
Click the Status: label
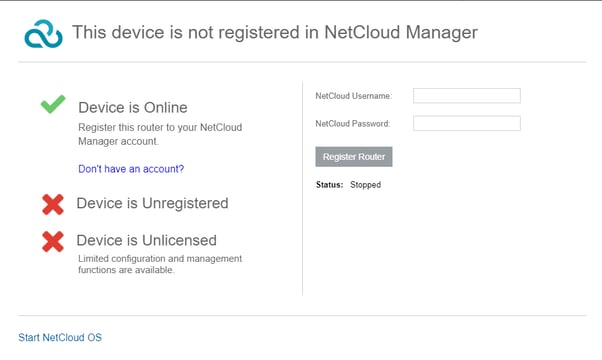coord(329,185)
